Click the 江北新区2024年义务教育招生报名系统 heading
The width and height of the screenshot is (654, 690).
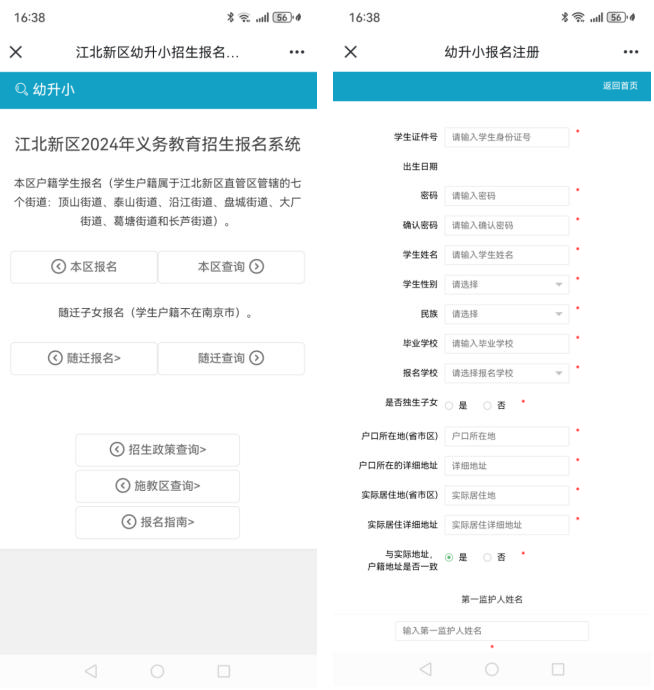(158, 144)
